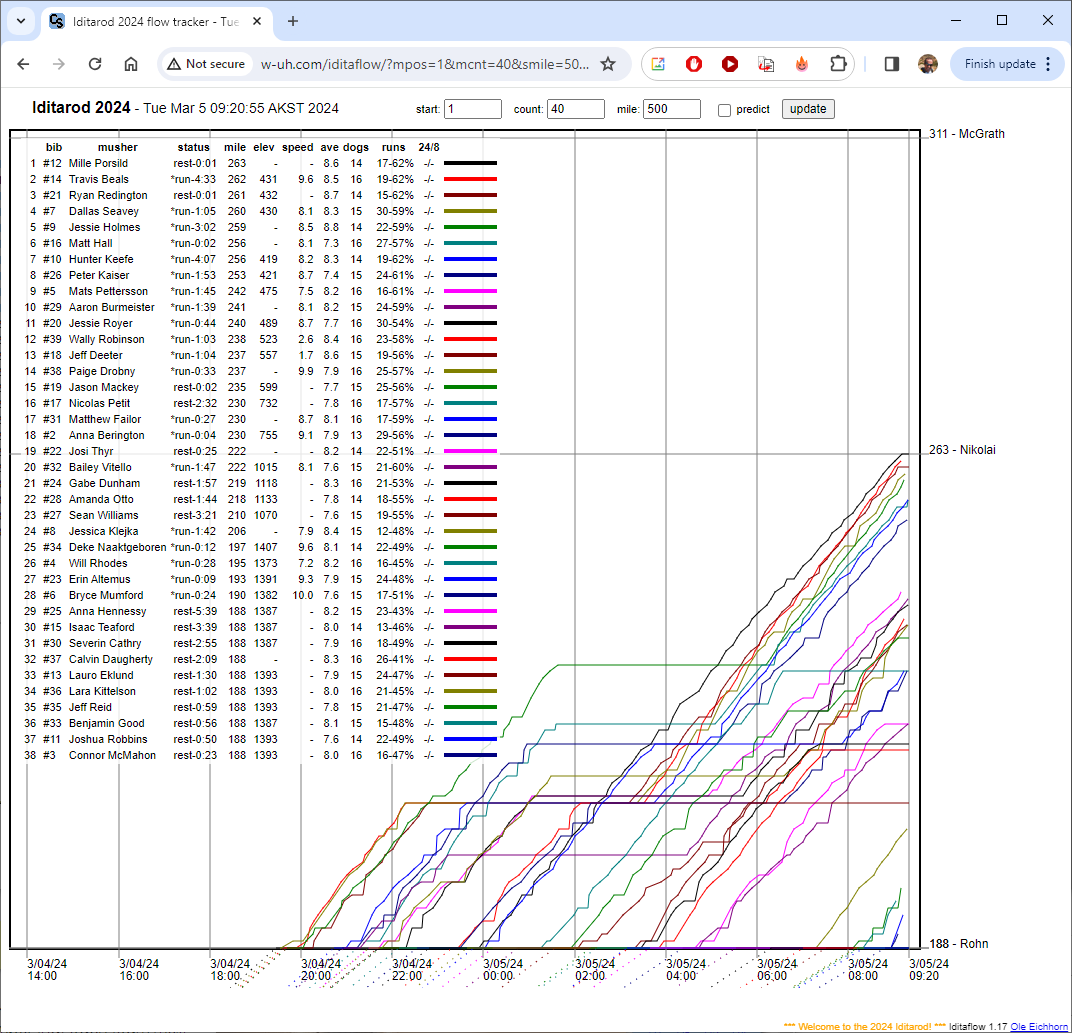1072x1033 pixels.
Task: Focus the mile input field
Action: click(671, 109)
